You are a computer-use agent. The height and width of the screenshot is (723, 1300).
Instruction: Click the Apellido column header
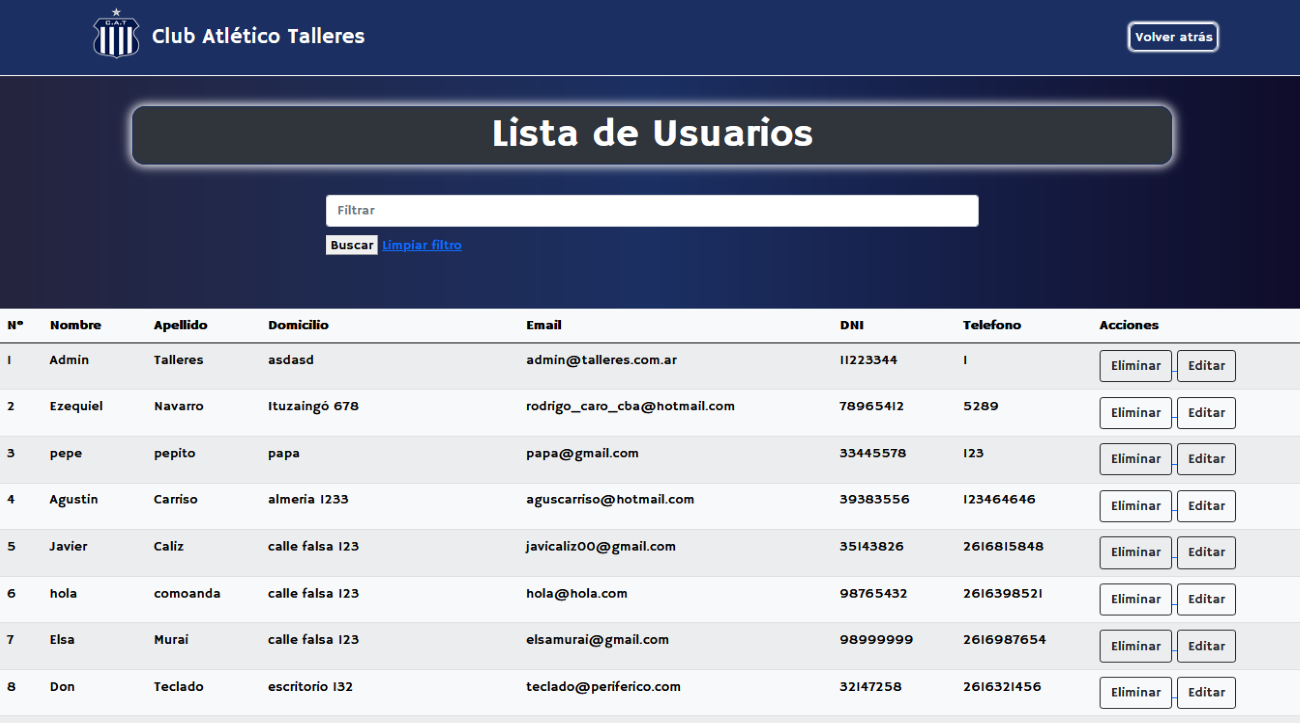click(x=181, y=325)
